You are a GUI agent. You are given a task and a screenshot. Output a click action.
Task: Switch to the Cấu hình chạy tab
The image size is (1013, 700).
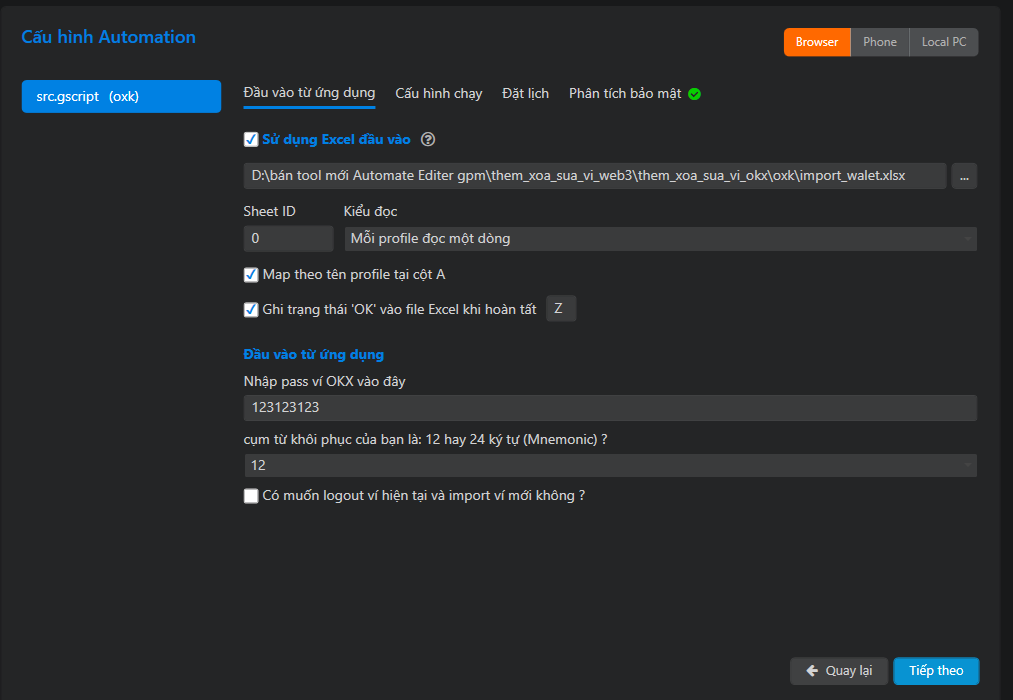(438, 93)
